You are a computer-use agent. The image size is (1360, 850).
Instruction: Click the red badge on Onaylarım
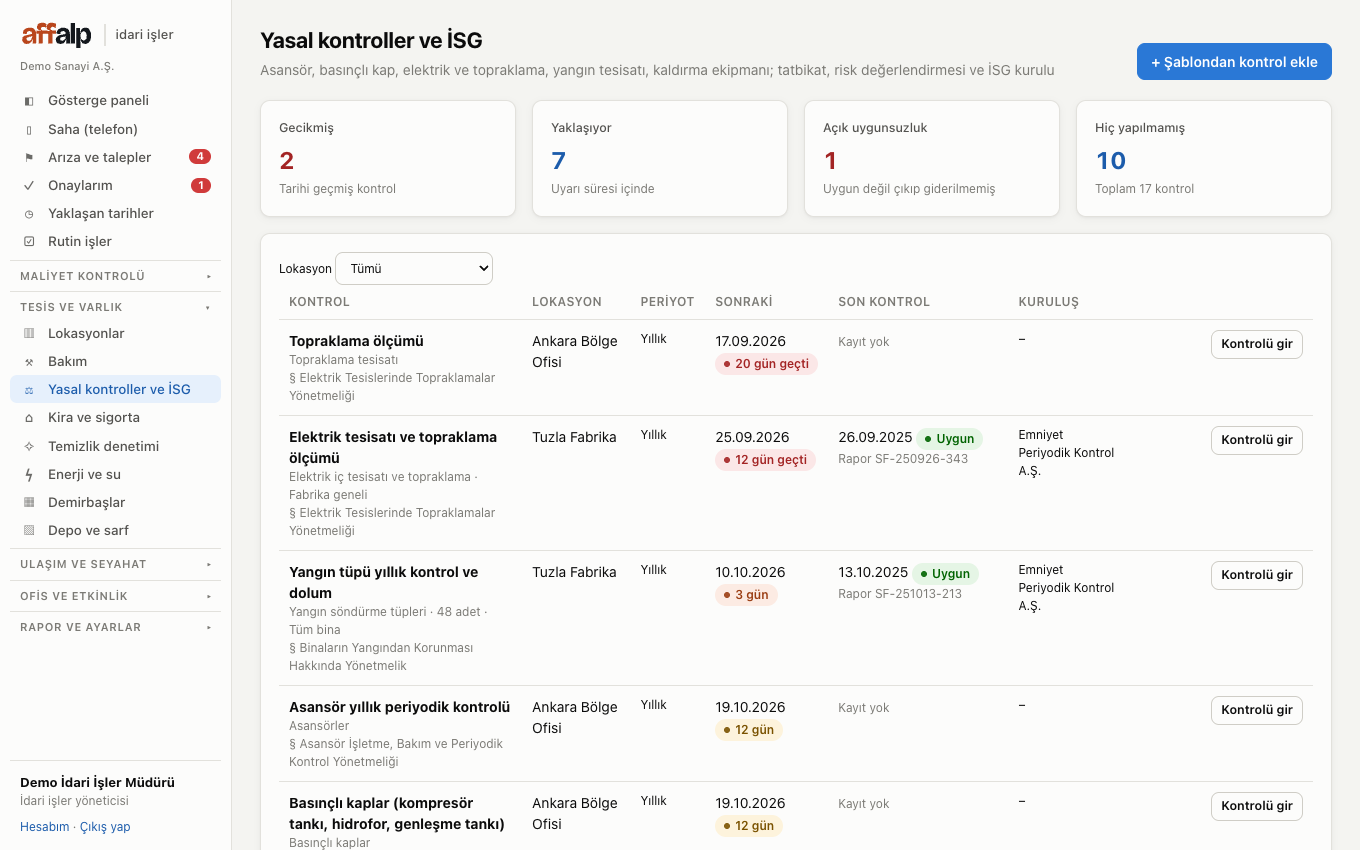(200, 185)
